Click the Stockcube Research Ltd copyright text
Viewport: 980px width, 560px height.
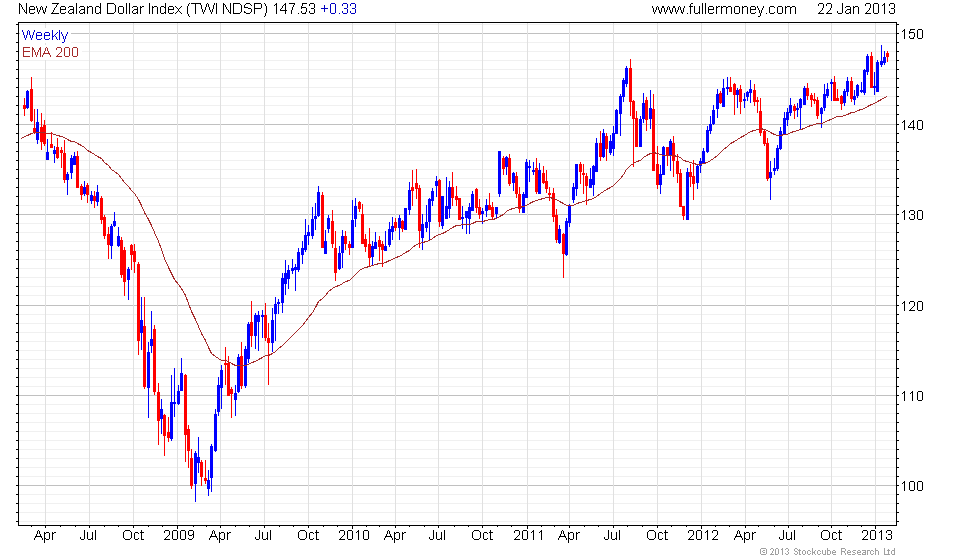[x=828, y=551]
